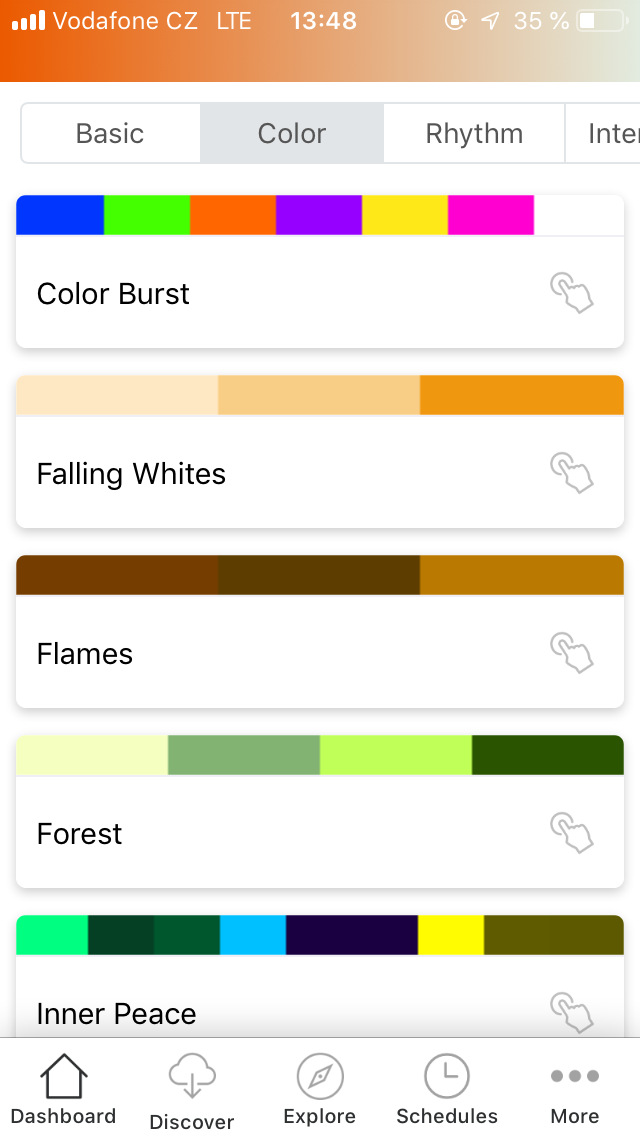Go to Dashboard home icon
Image resolution: width=640 pixels, height=1136 pixels.
(63, 1078)
